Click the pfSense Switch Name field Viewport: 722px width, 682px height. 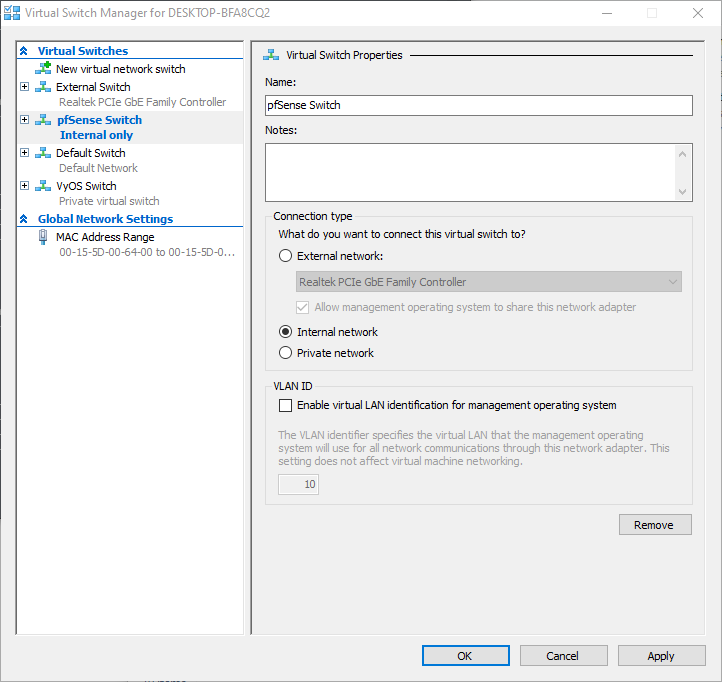[x=478, y=105]
